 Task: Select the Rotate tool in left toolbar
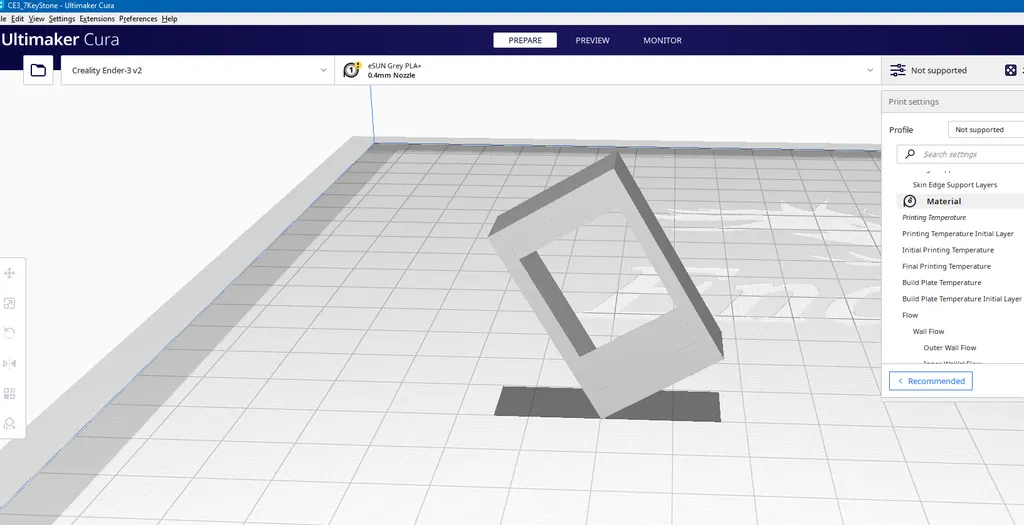pos(9,334)
